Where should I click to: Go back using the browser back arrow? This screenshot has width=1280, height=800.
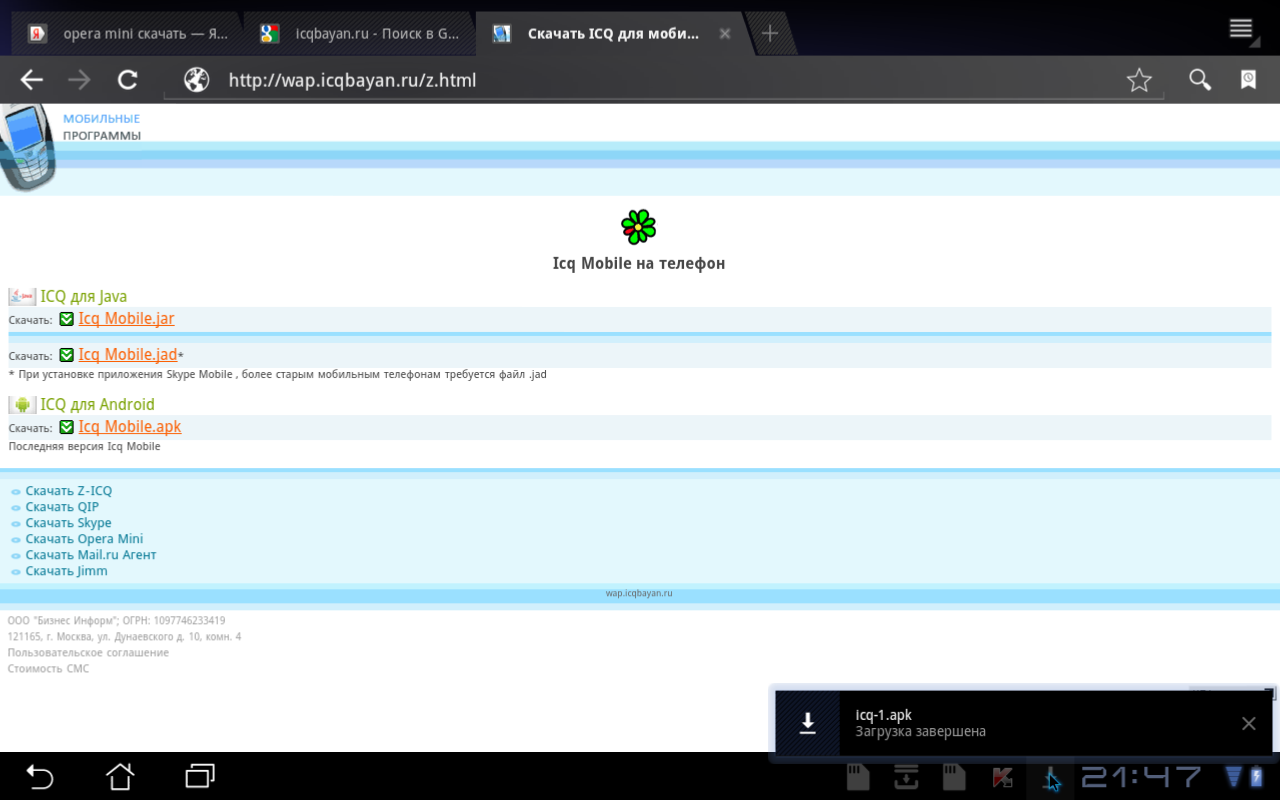tap(32, 80)
